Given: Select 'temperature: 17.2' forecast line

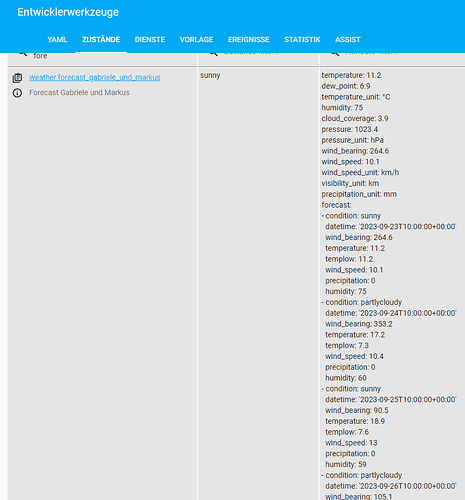Looking at the screenshot, I should tap(355, 335).
